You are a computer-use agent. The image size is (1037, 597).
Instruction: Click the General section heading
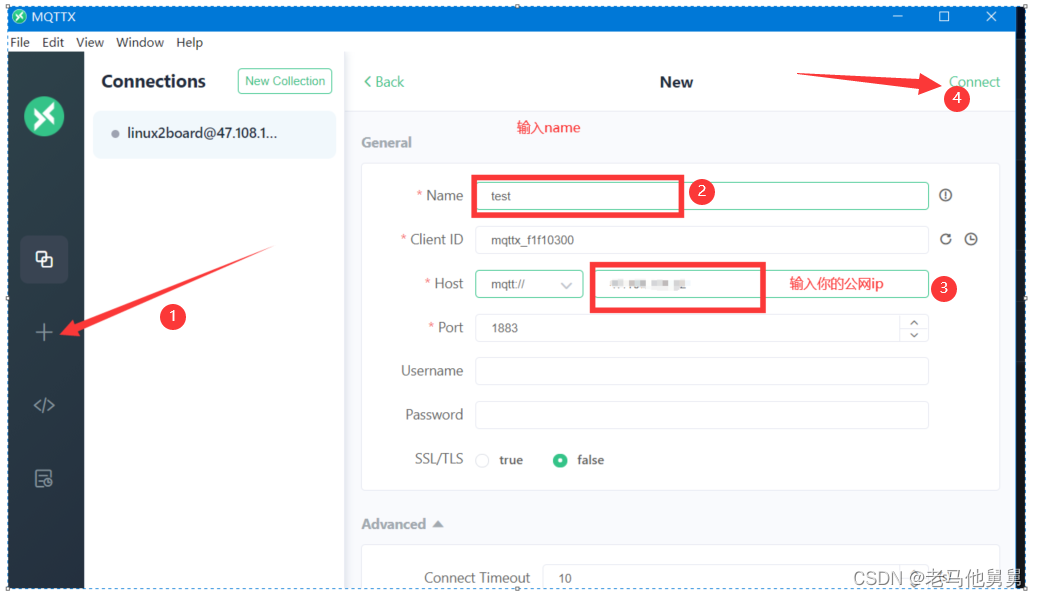click(x=386, y=143)
